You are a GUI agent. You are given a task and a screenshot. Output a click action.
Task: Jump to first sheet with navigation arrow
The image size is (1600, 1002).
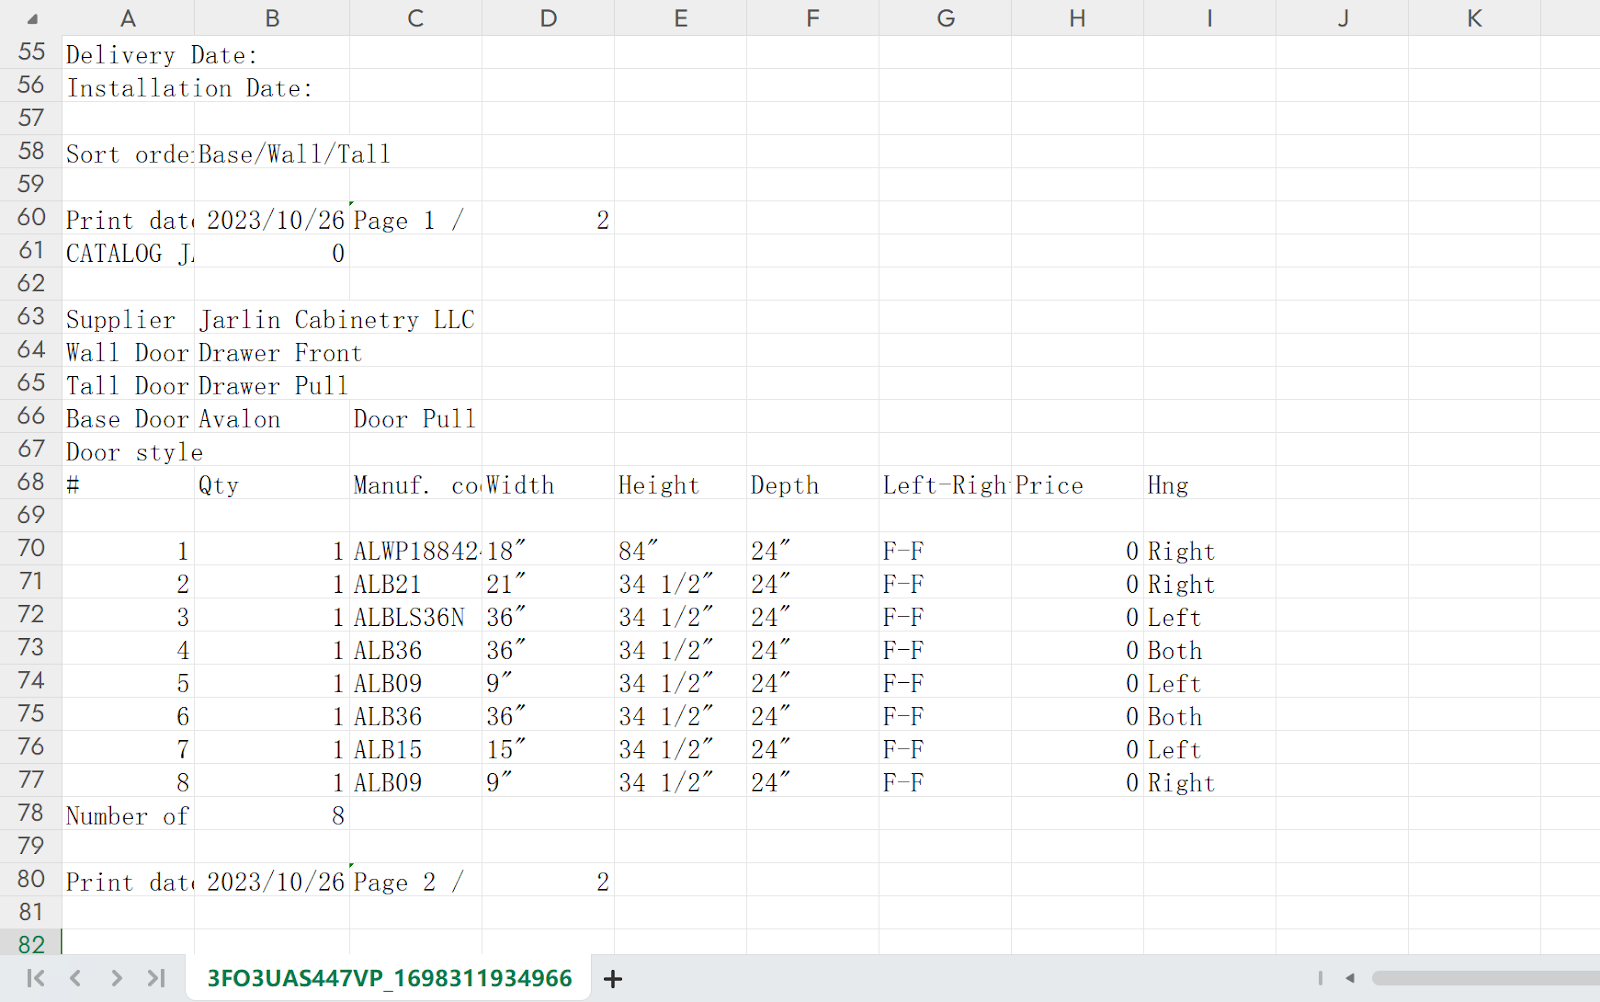[35, 978]
